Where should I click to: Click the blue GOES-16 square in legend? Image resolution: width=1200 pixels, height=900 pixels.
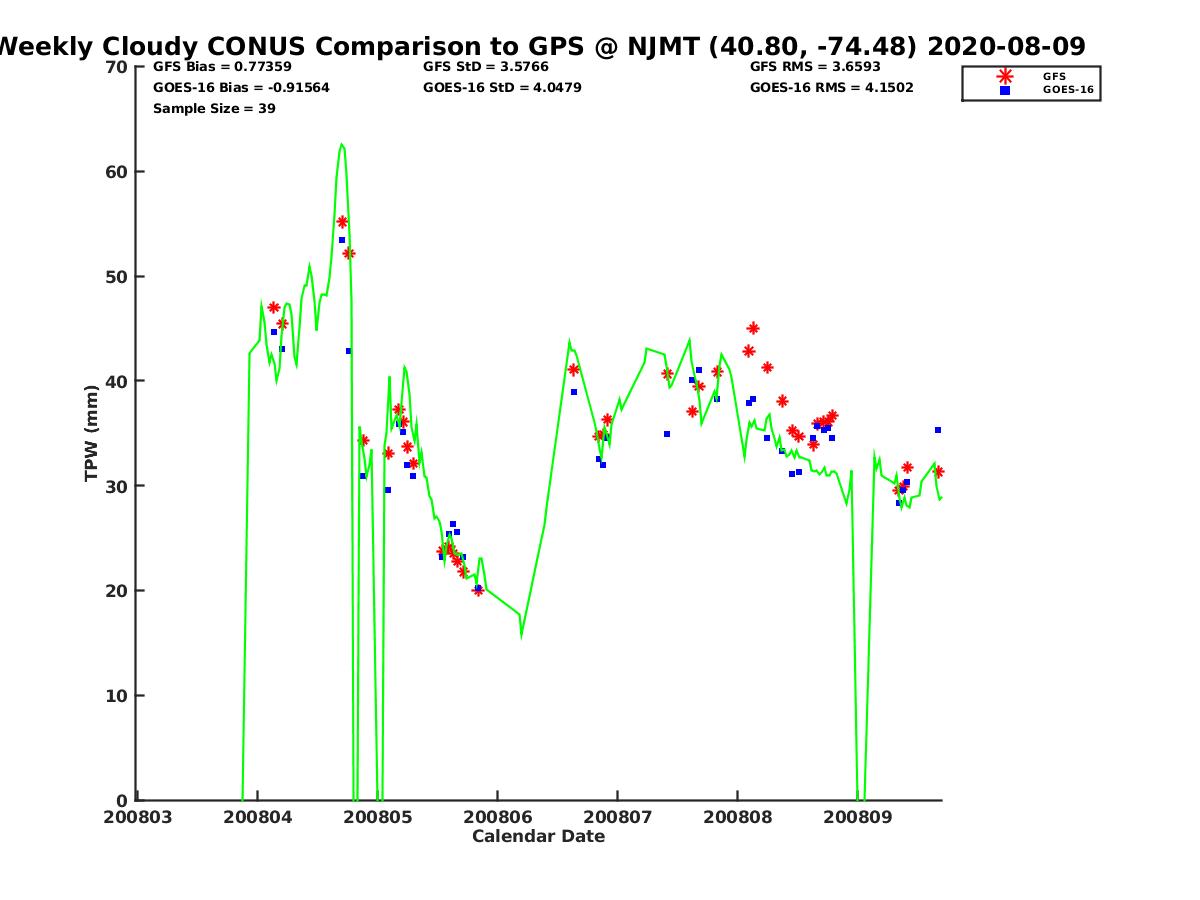(x=1005, y=90)
